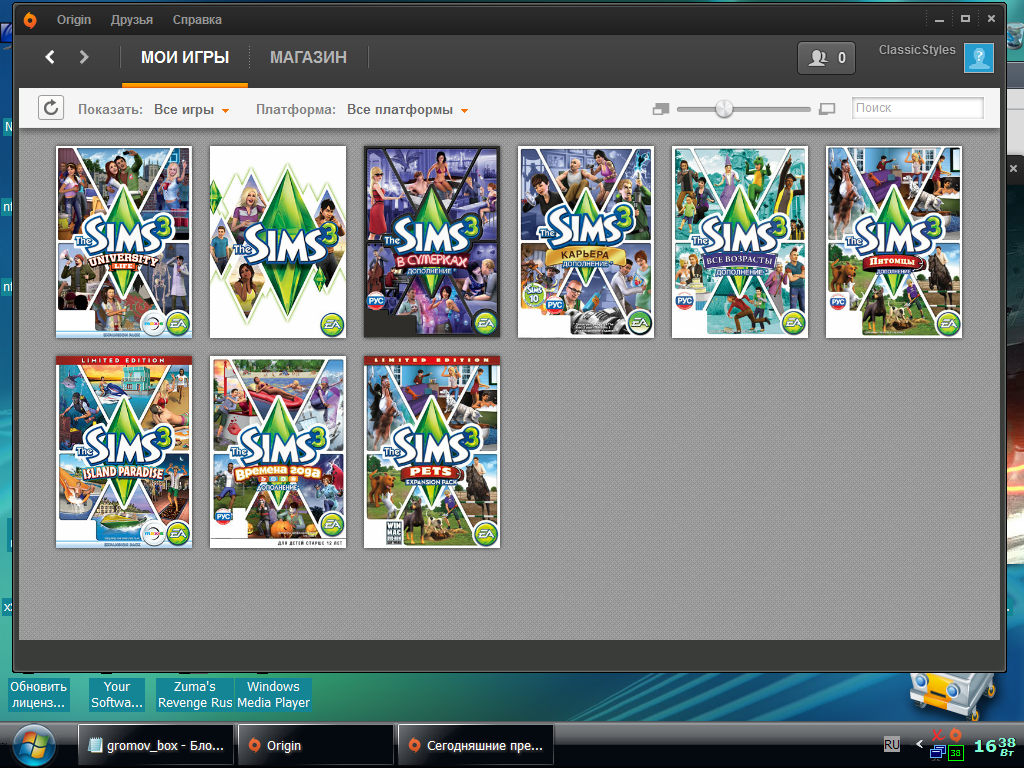Click the thumbnail size slider handle
Screen dimensions: 1024x768
(724, 109)
